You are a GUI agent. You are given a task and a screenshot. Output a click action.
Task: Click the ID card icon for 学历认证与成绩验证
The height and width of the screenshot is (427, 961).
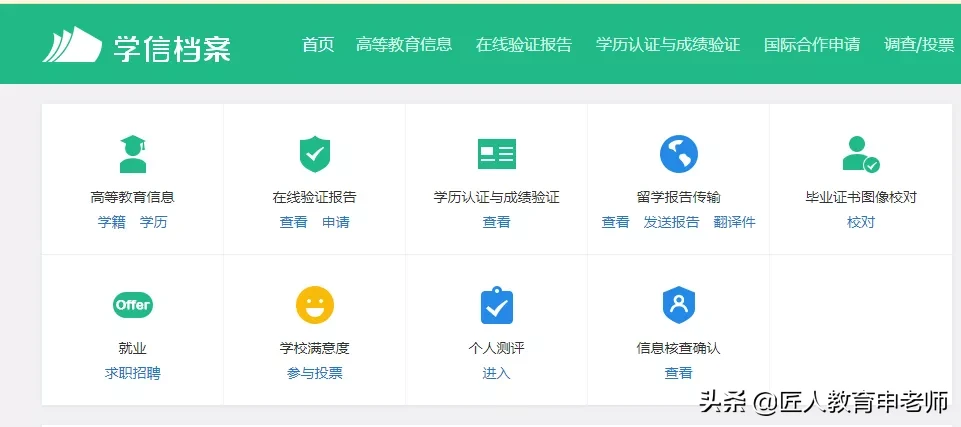click(x=496, y=154)
